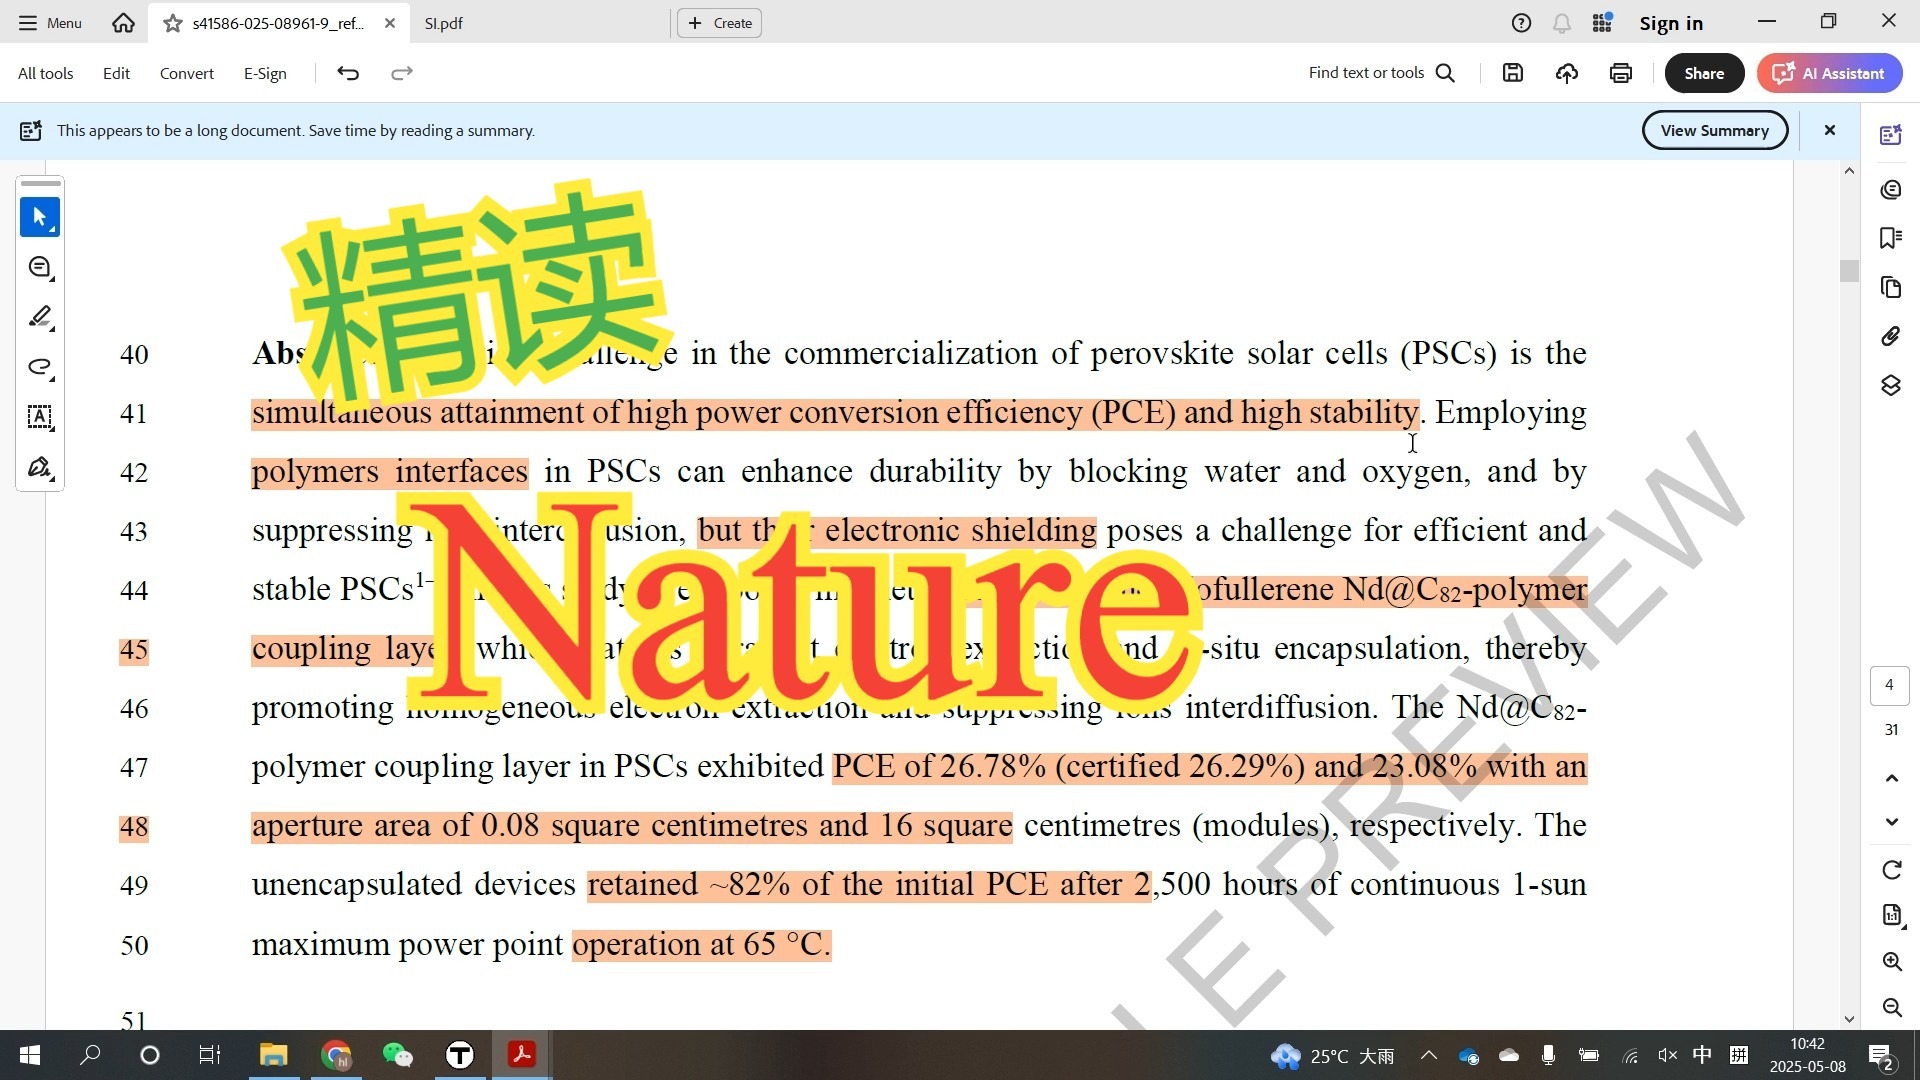Open the page thumbnails panel

click(1890, 288)
